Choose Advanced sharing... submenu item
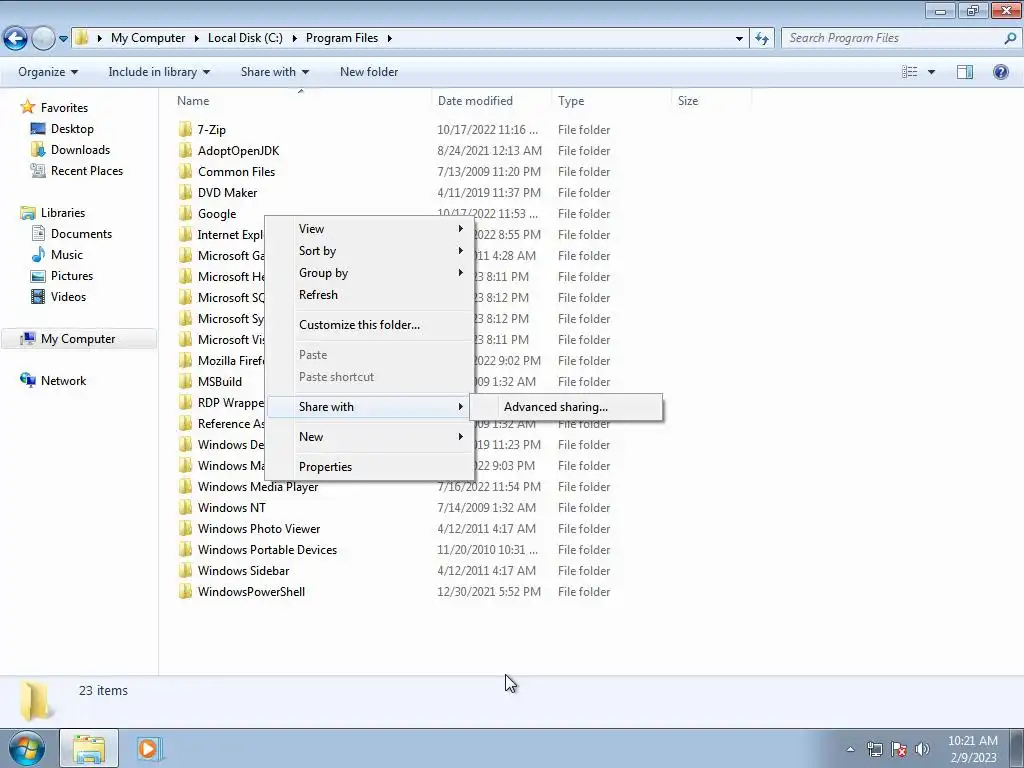The image size is (1024, 768). [566, 407]
